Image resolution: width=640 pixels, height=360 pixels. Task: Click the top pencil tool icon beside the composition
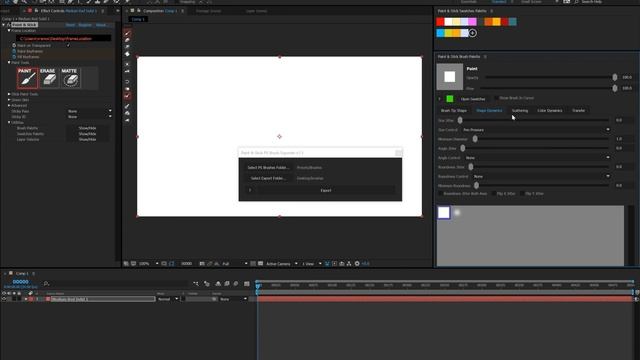(x=127, y=33)
